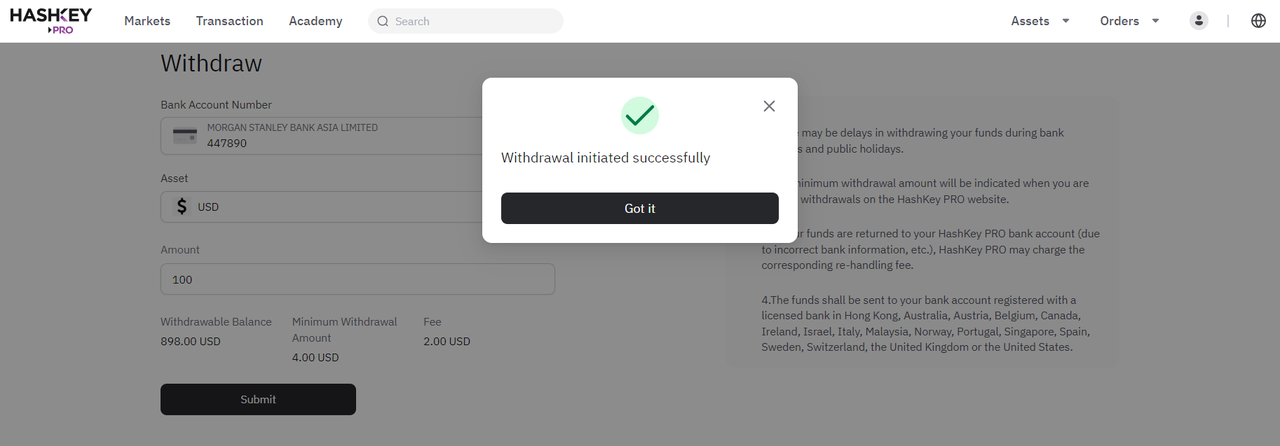Click the Withdrawable Balance 898.00 USD value
This screenshot has height=446, width=1280.
click(191, 341)
